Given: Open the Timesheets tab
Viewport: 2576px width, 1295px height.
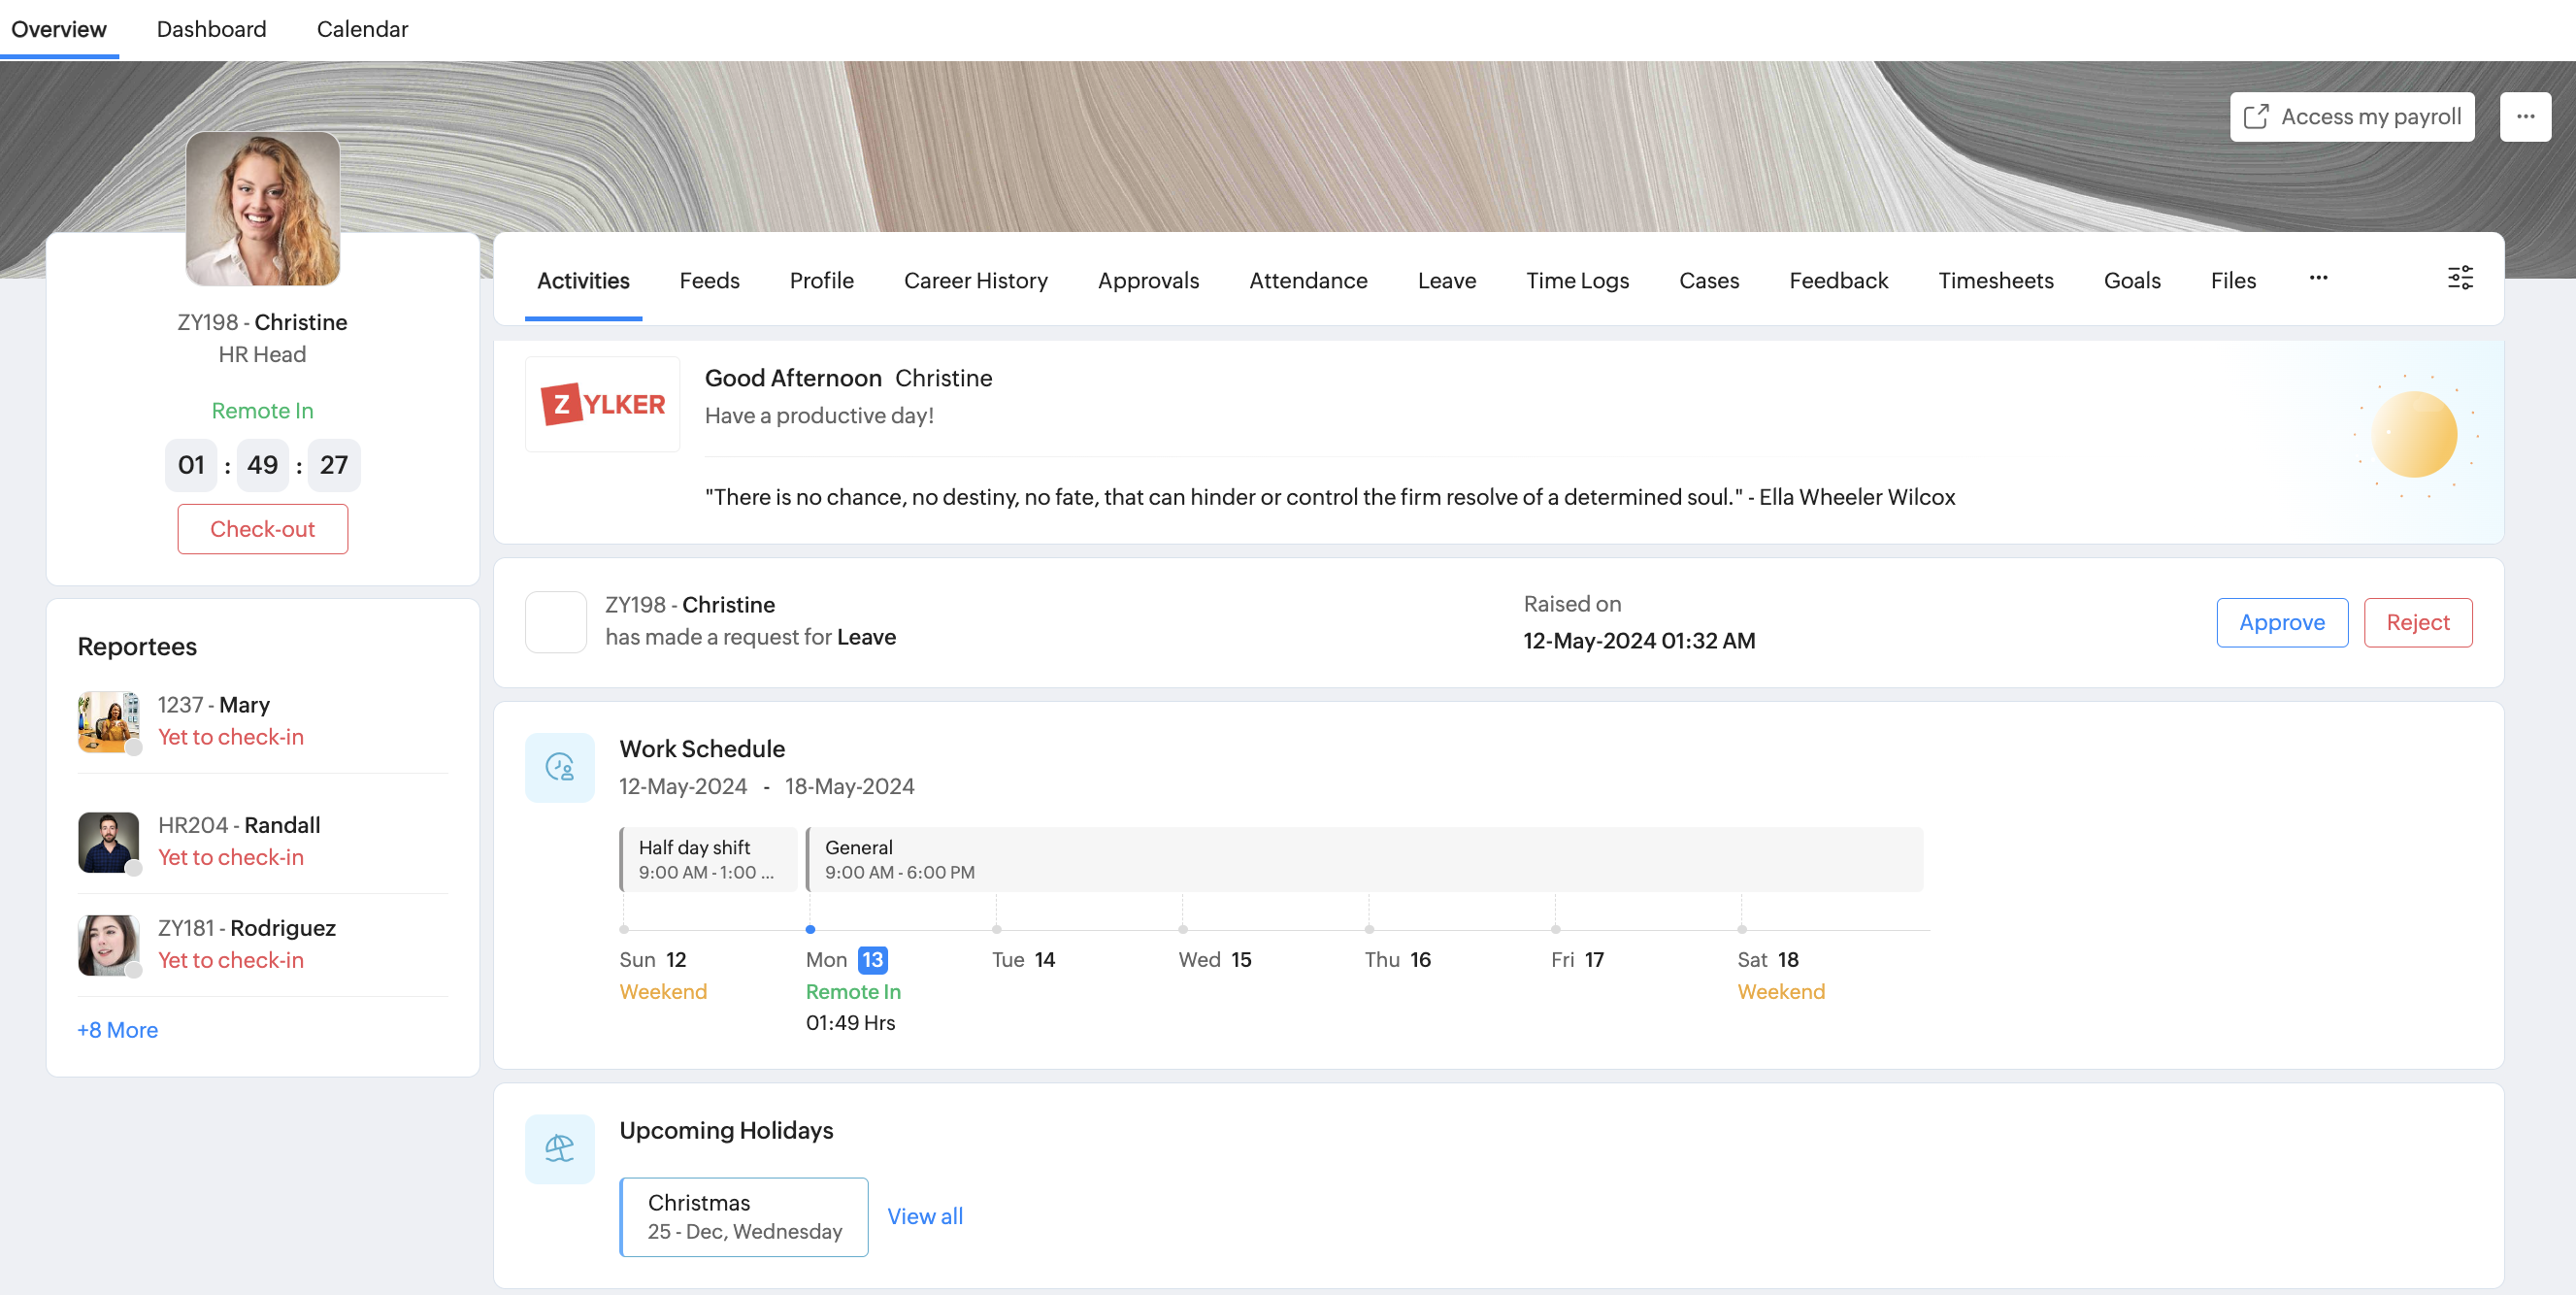Looking at the screenshot, I should (x=1996, y=280).
